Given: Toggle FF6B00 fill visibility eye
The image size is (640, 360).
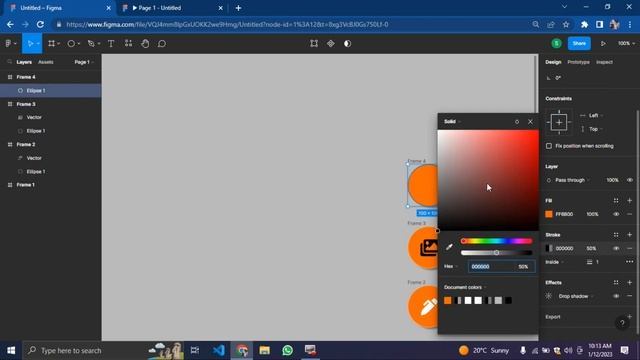Looking at the screenshot, I should pyautogui.click(x=616, y=214).
